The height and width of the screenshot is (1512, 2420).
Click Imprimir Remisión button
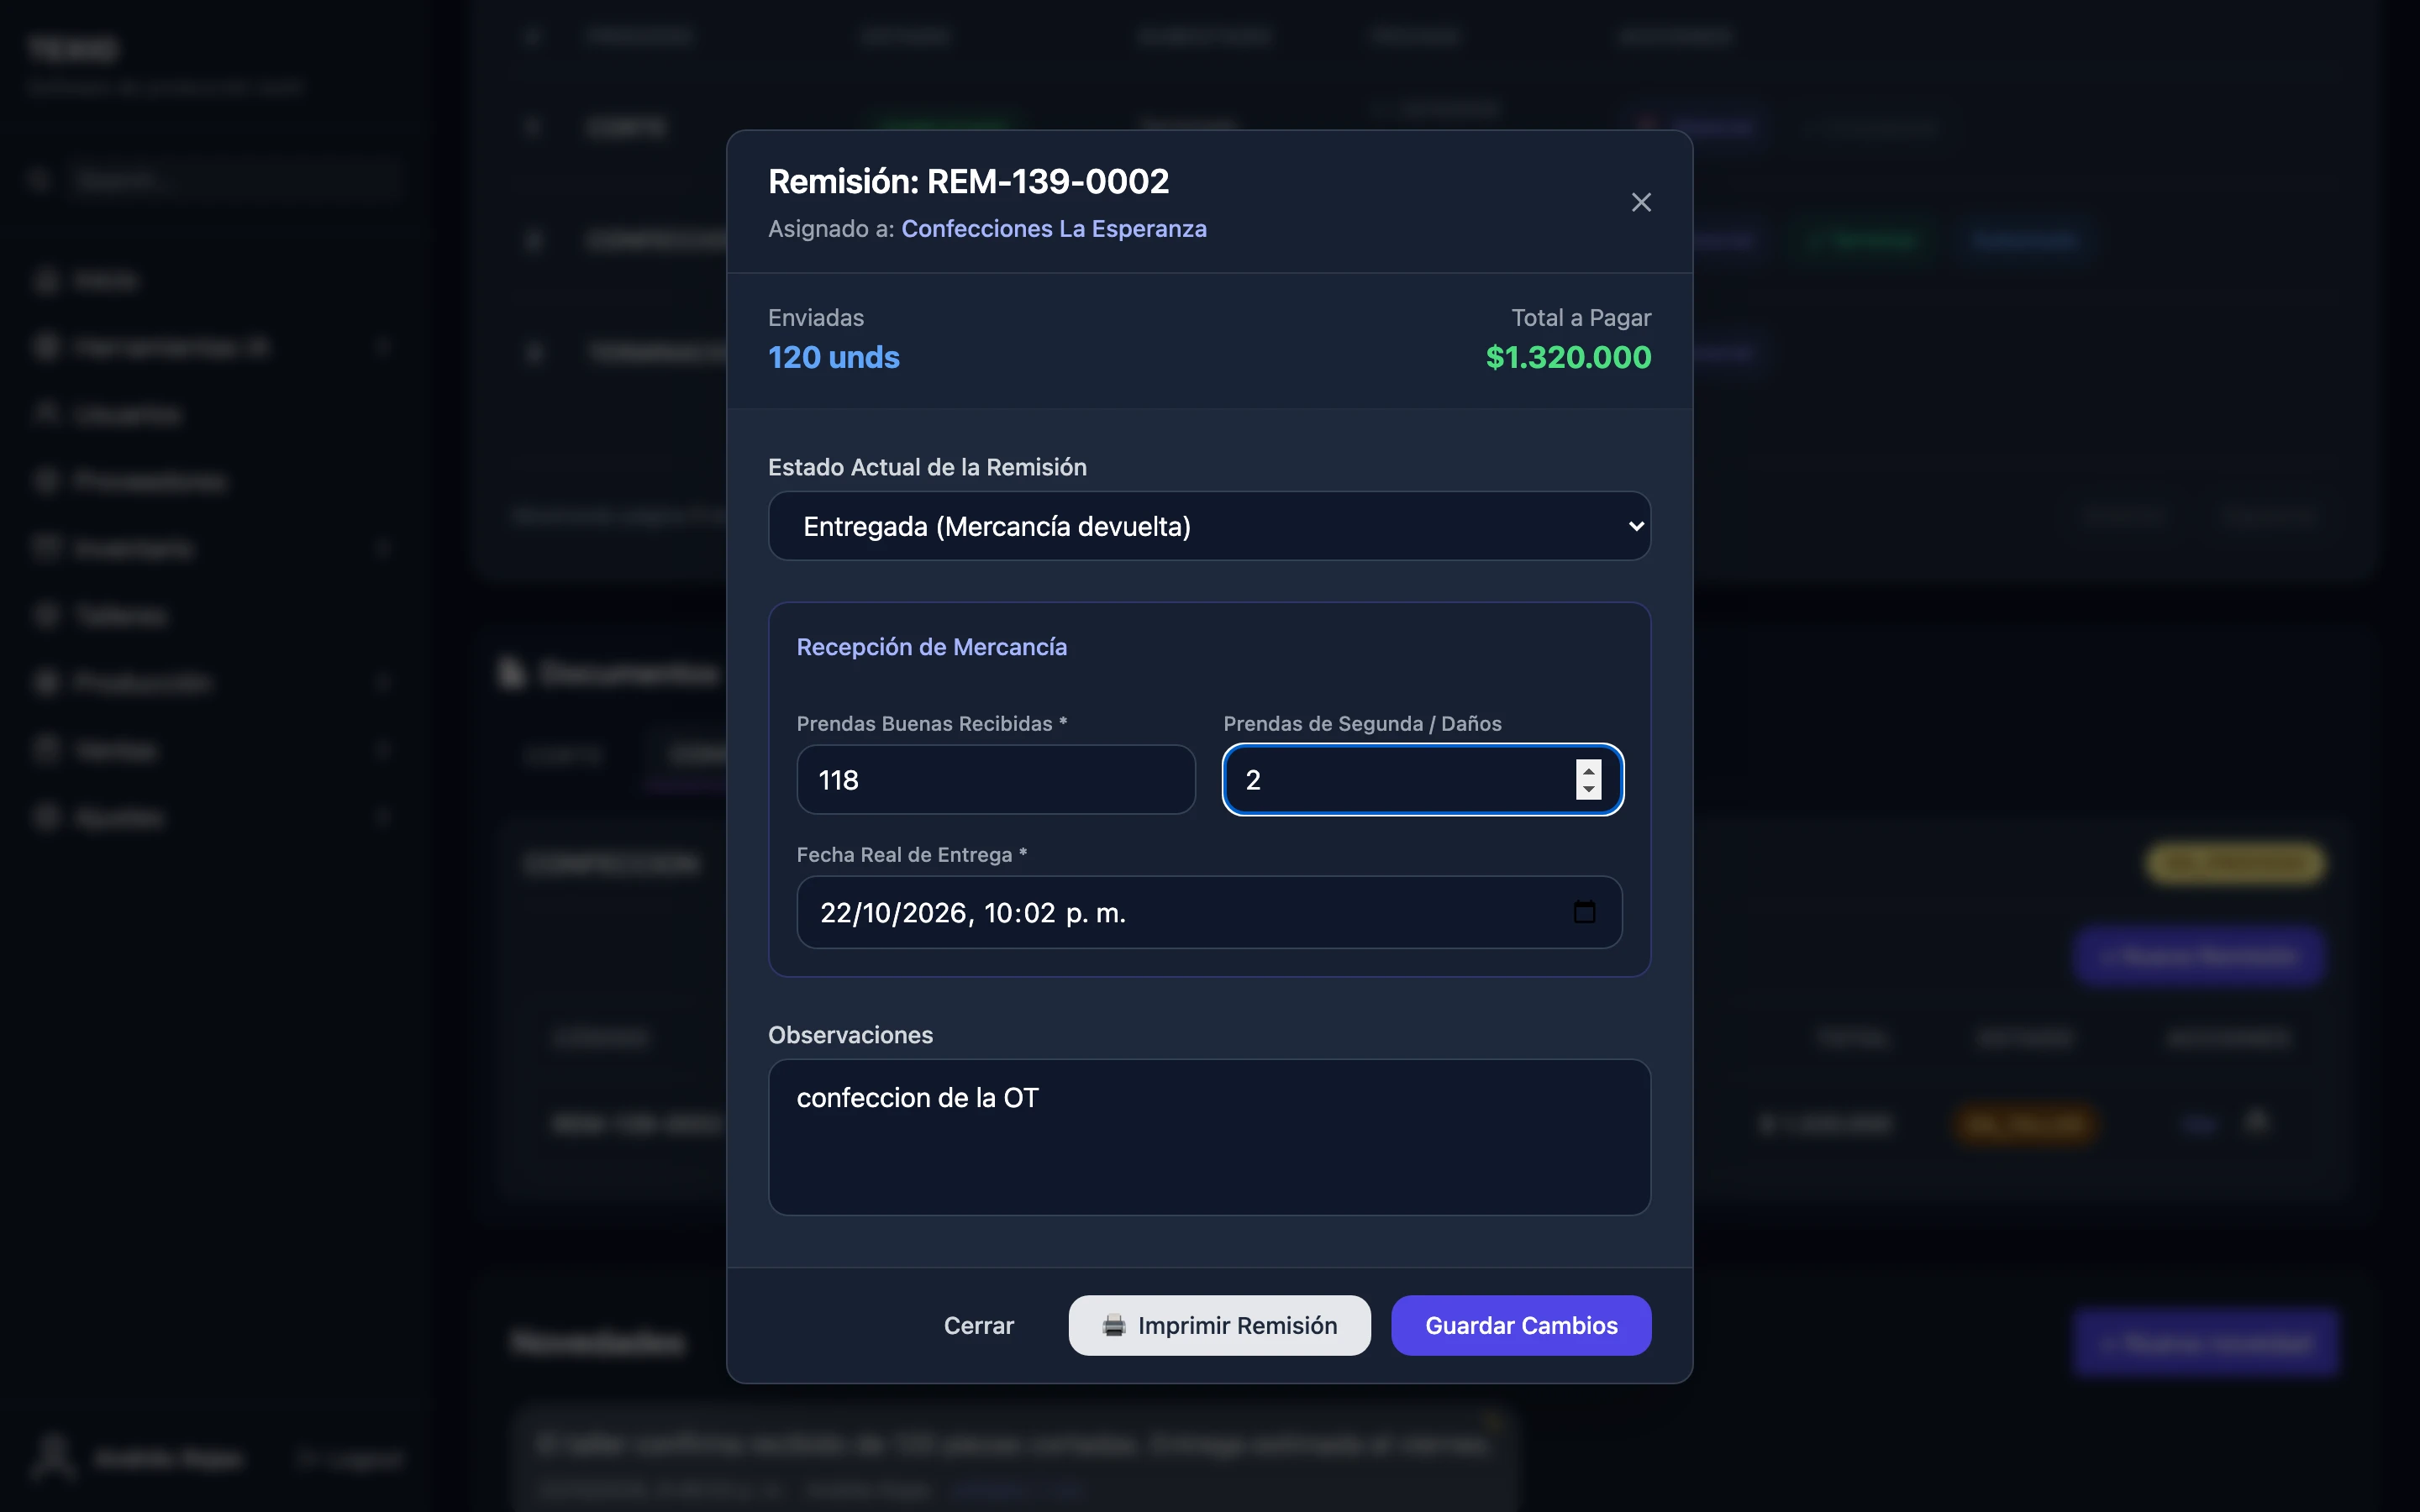(1219, 1326)
